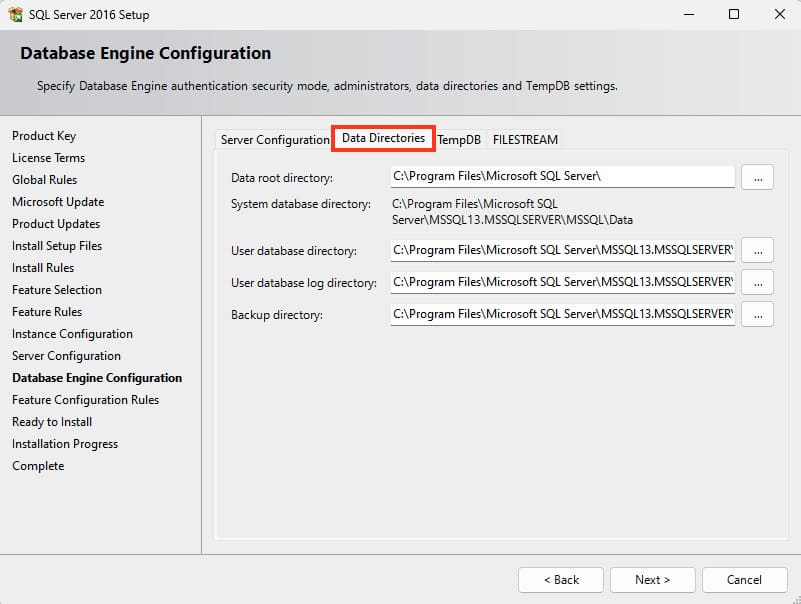Select Feature Selection in the sidebar
Screen dimensions: 801x604
point(57,290)
